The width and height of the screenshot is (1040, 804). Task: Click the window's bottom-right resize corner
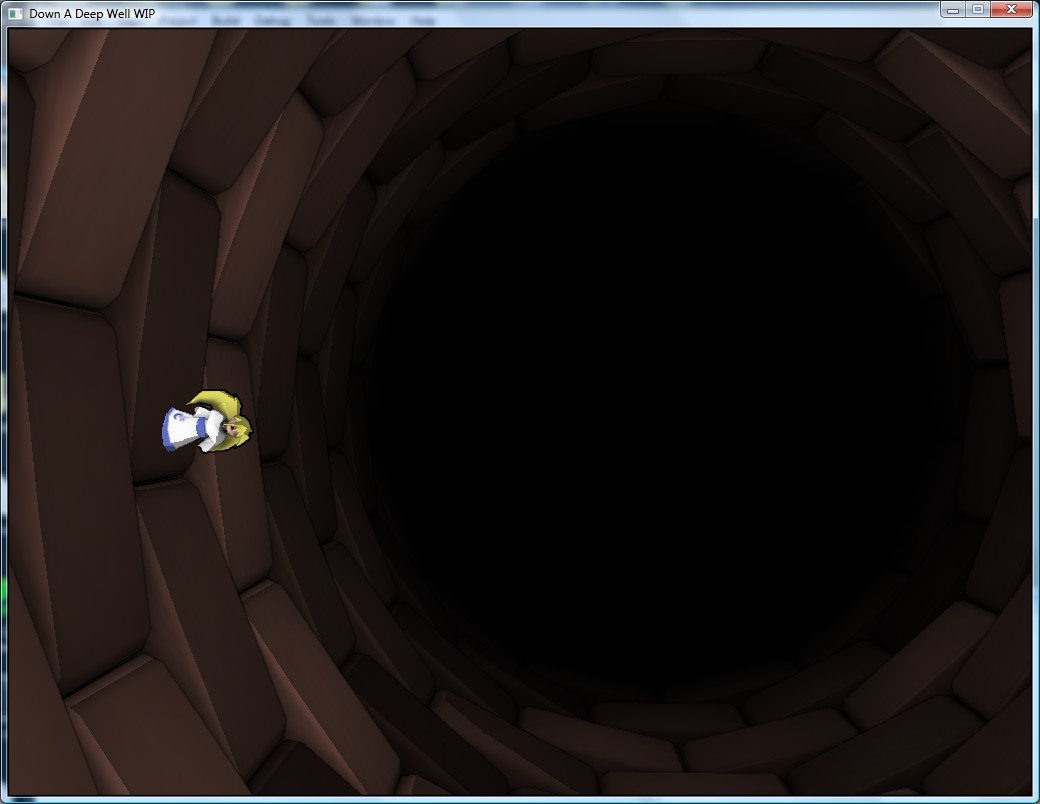pos(1035,799)
